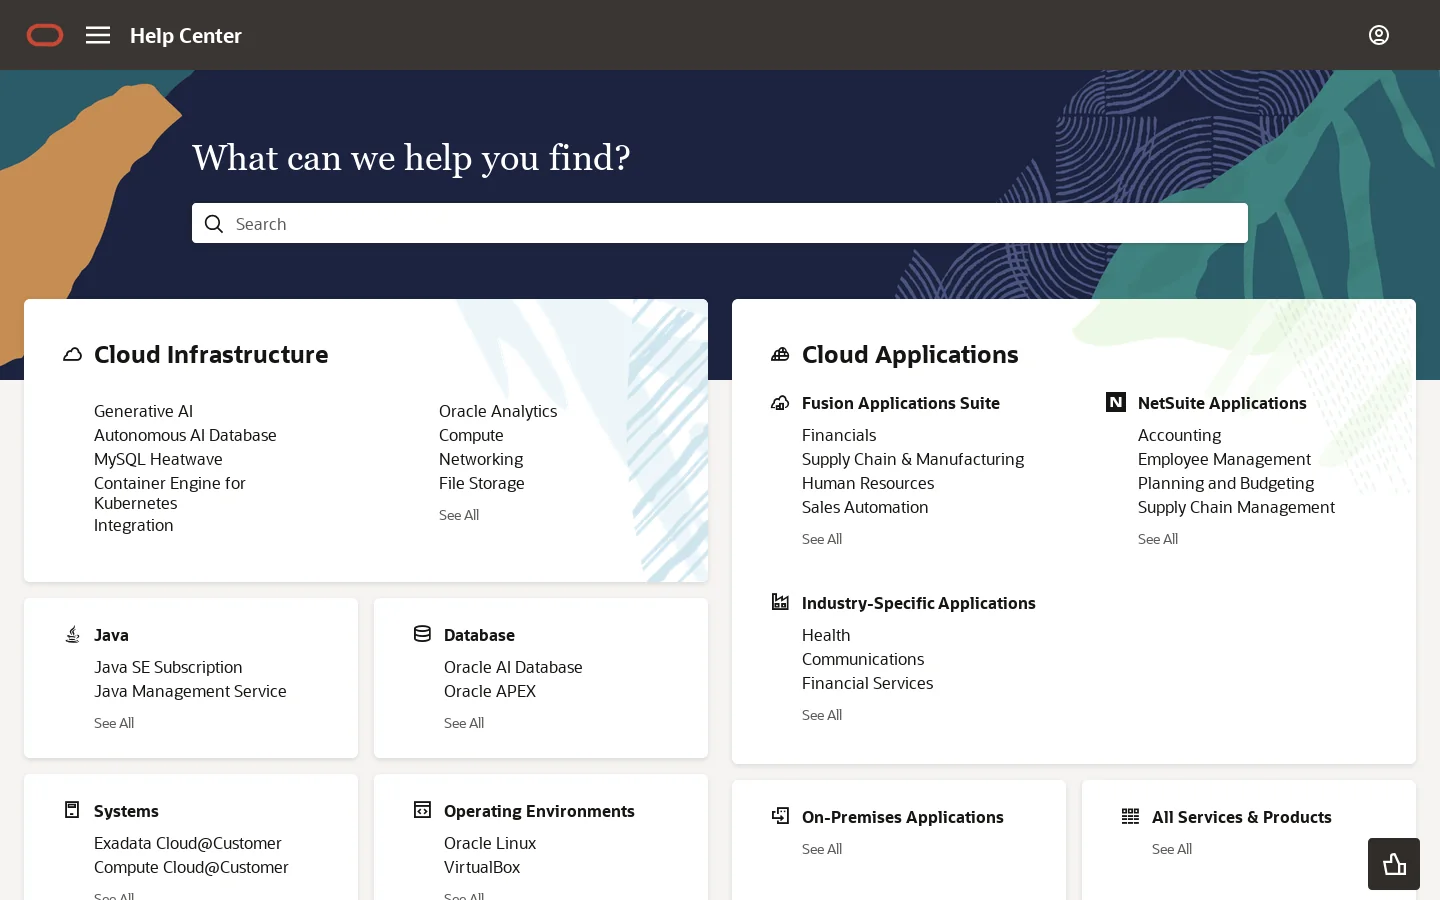Screen dimensions: 1440x900
Task: Open Container Engine for Kubernetes link
Action: [x=170, y=493]
